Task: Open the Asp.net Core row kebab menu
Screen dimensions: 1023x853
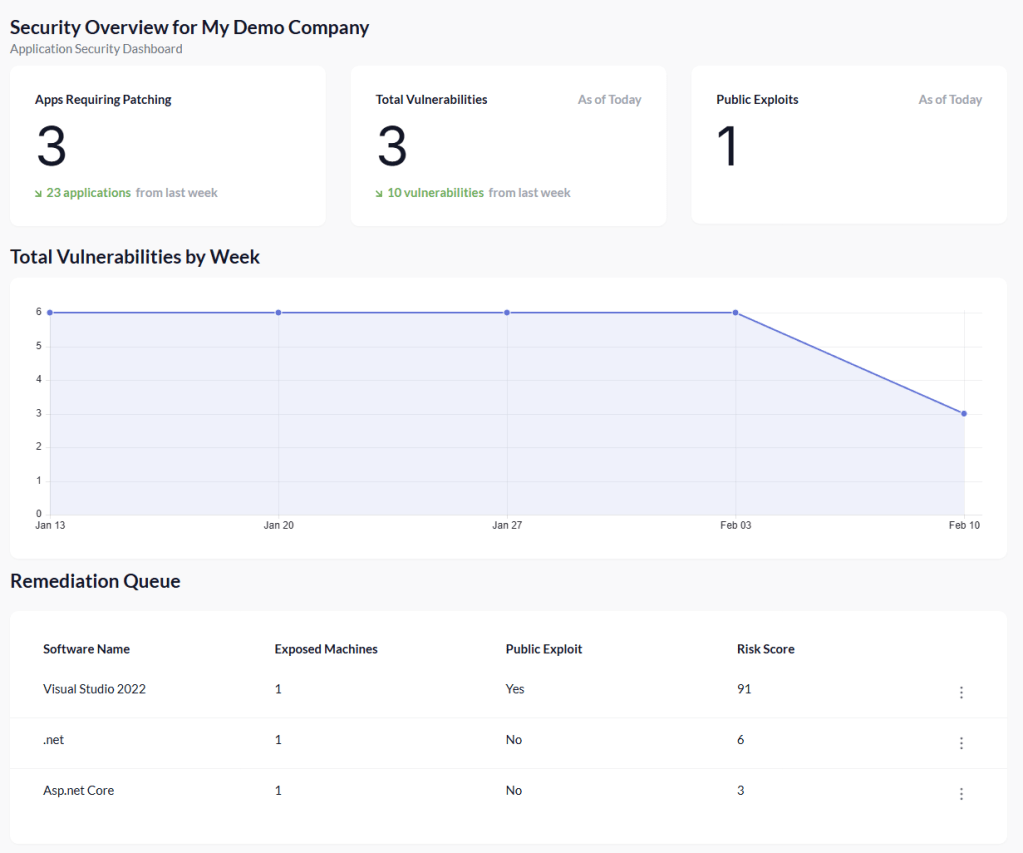Action: [961, 794]
